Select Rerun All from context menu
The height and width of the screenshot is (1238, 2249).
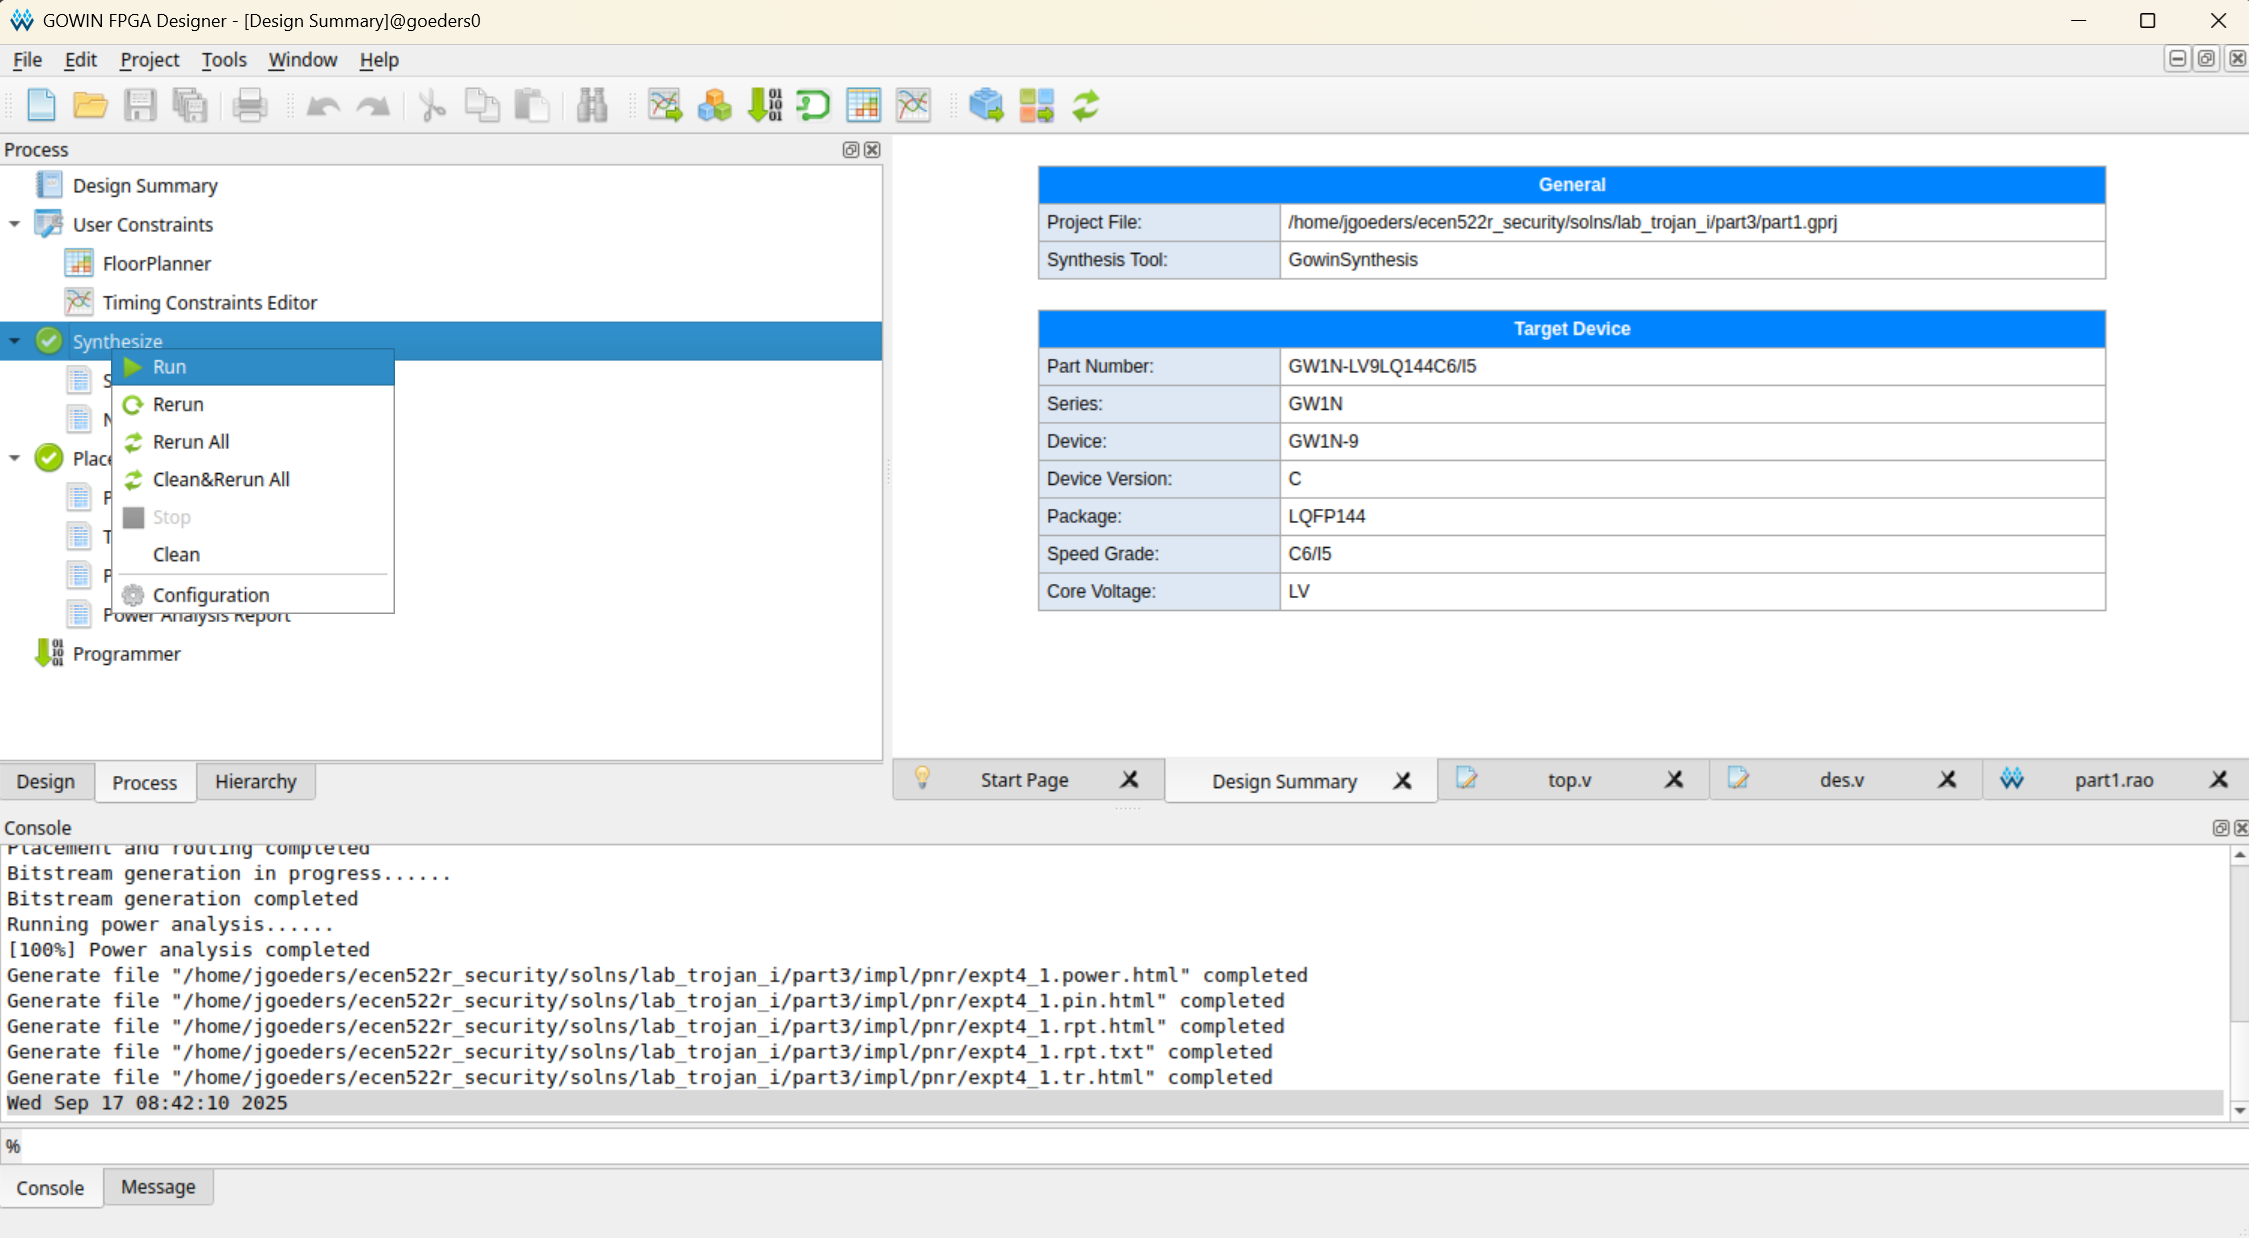click(253, 442)
